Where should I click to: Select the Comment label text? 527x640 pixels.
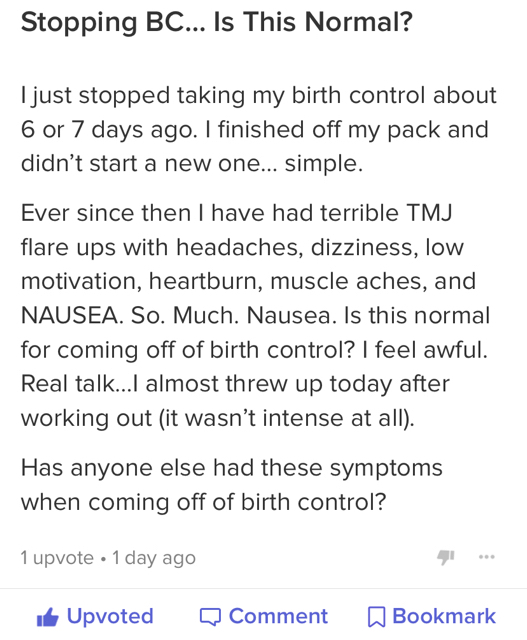[x=278, y=616]
